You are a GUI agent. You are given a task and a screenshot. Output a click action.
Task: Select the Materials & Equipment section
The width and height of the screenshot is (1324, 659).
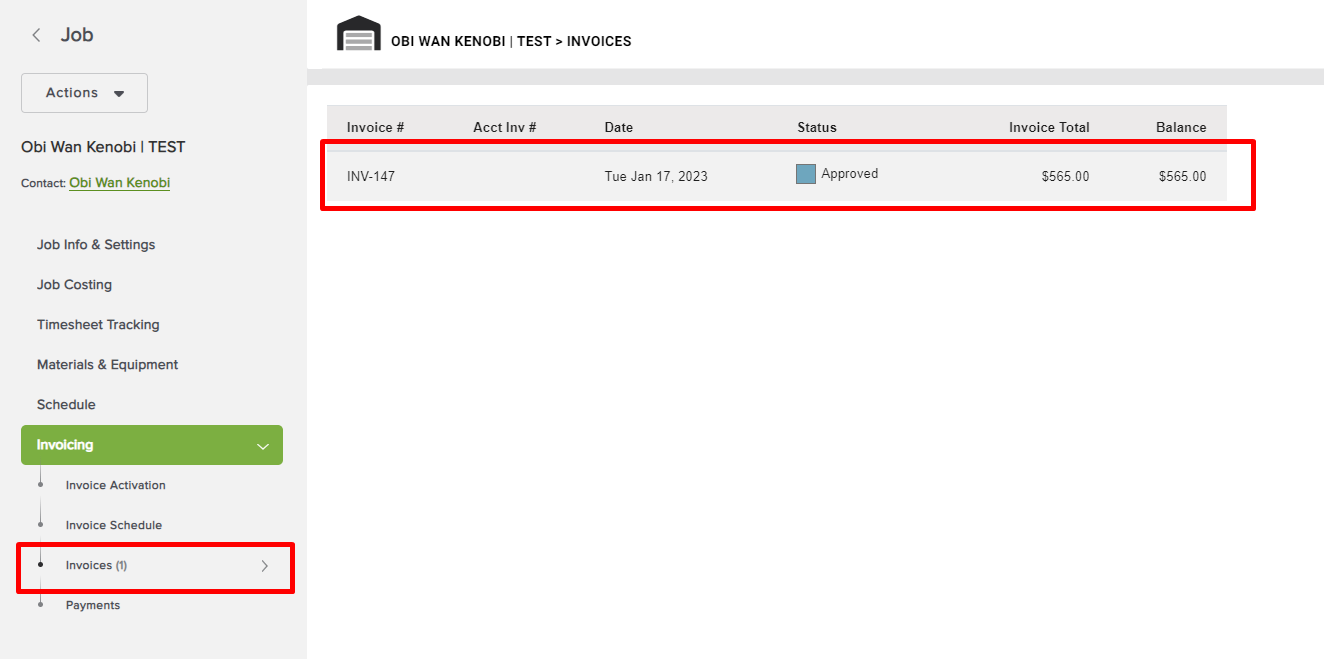107,364
